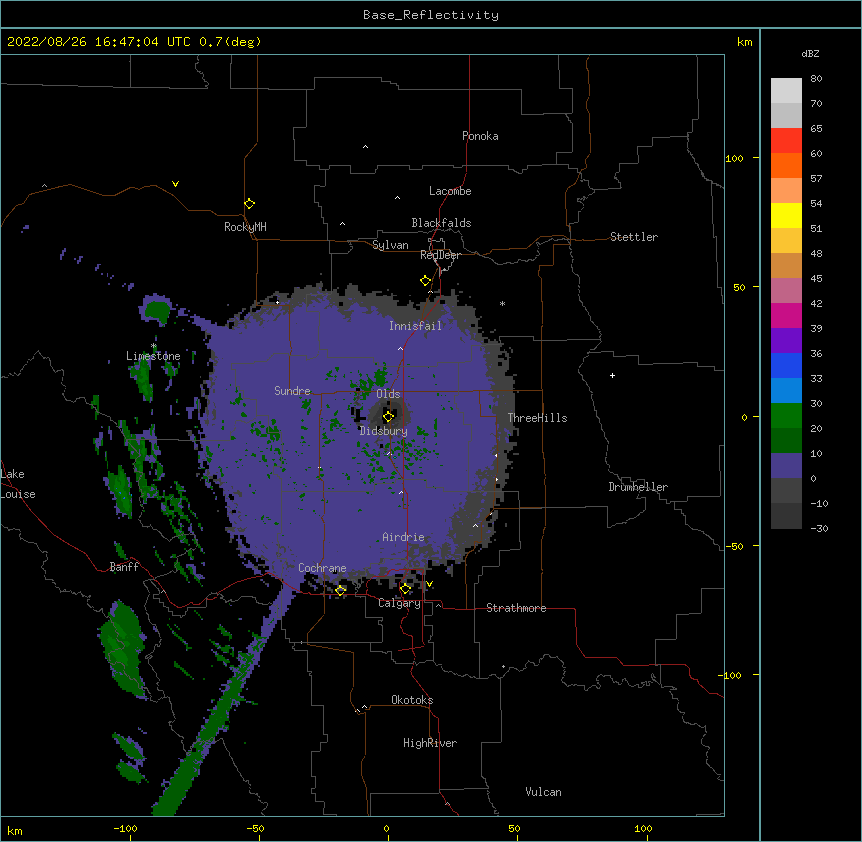Select the RedDeer city label
Image resolution: width=862 pixels, height=842 pixels.
[x=440, y=255]
